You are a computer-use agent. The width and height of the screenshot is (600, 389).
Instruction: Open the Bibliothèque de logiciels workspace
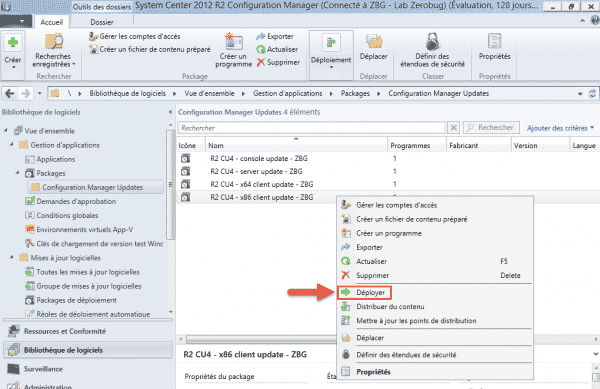click(88, 350)
